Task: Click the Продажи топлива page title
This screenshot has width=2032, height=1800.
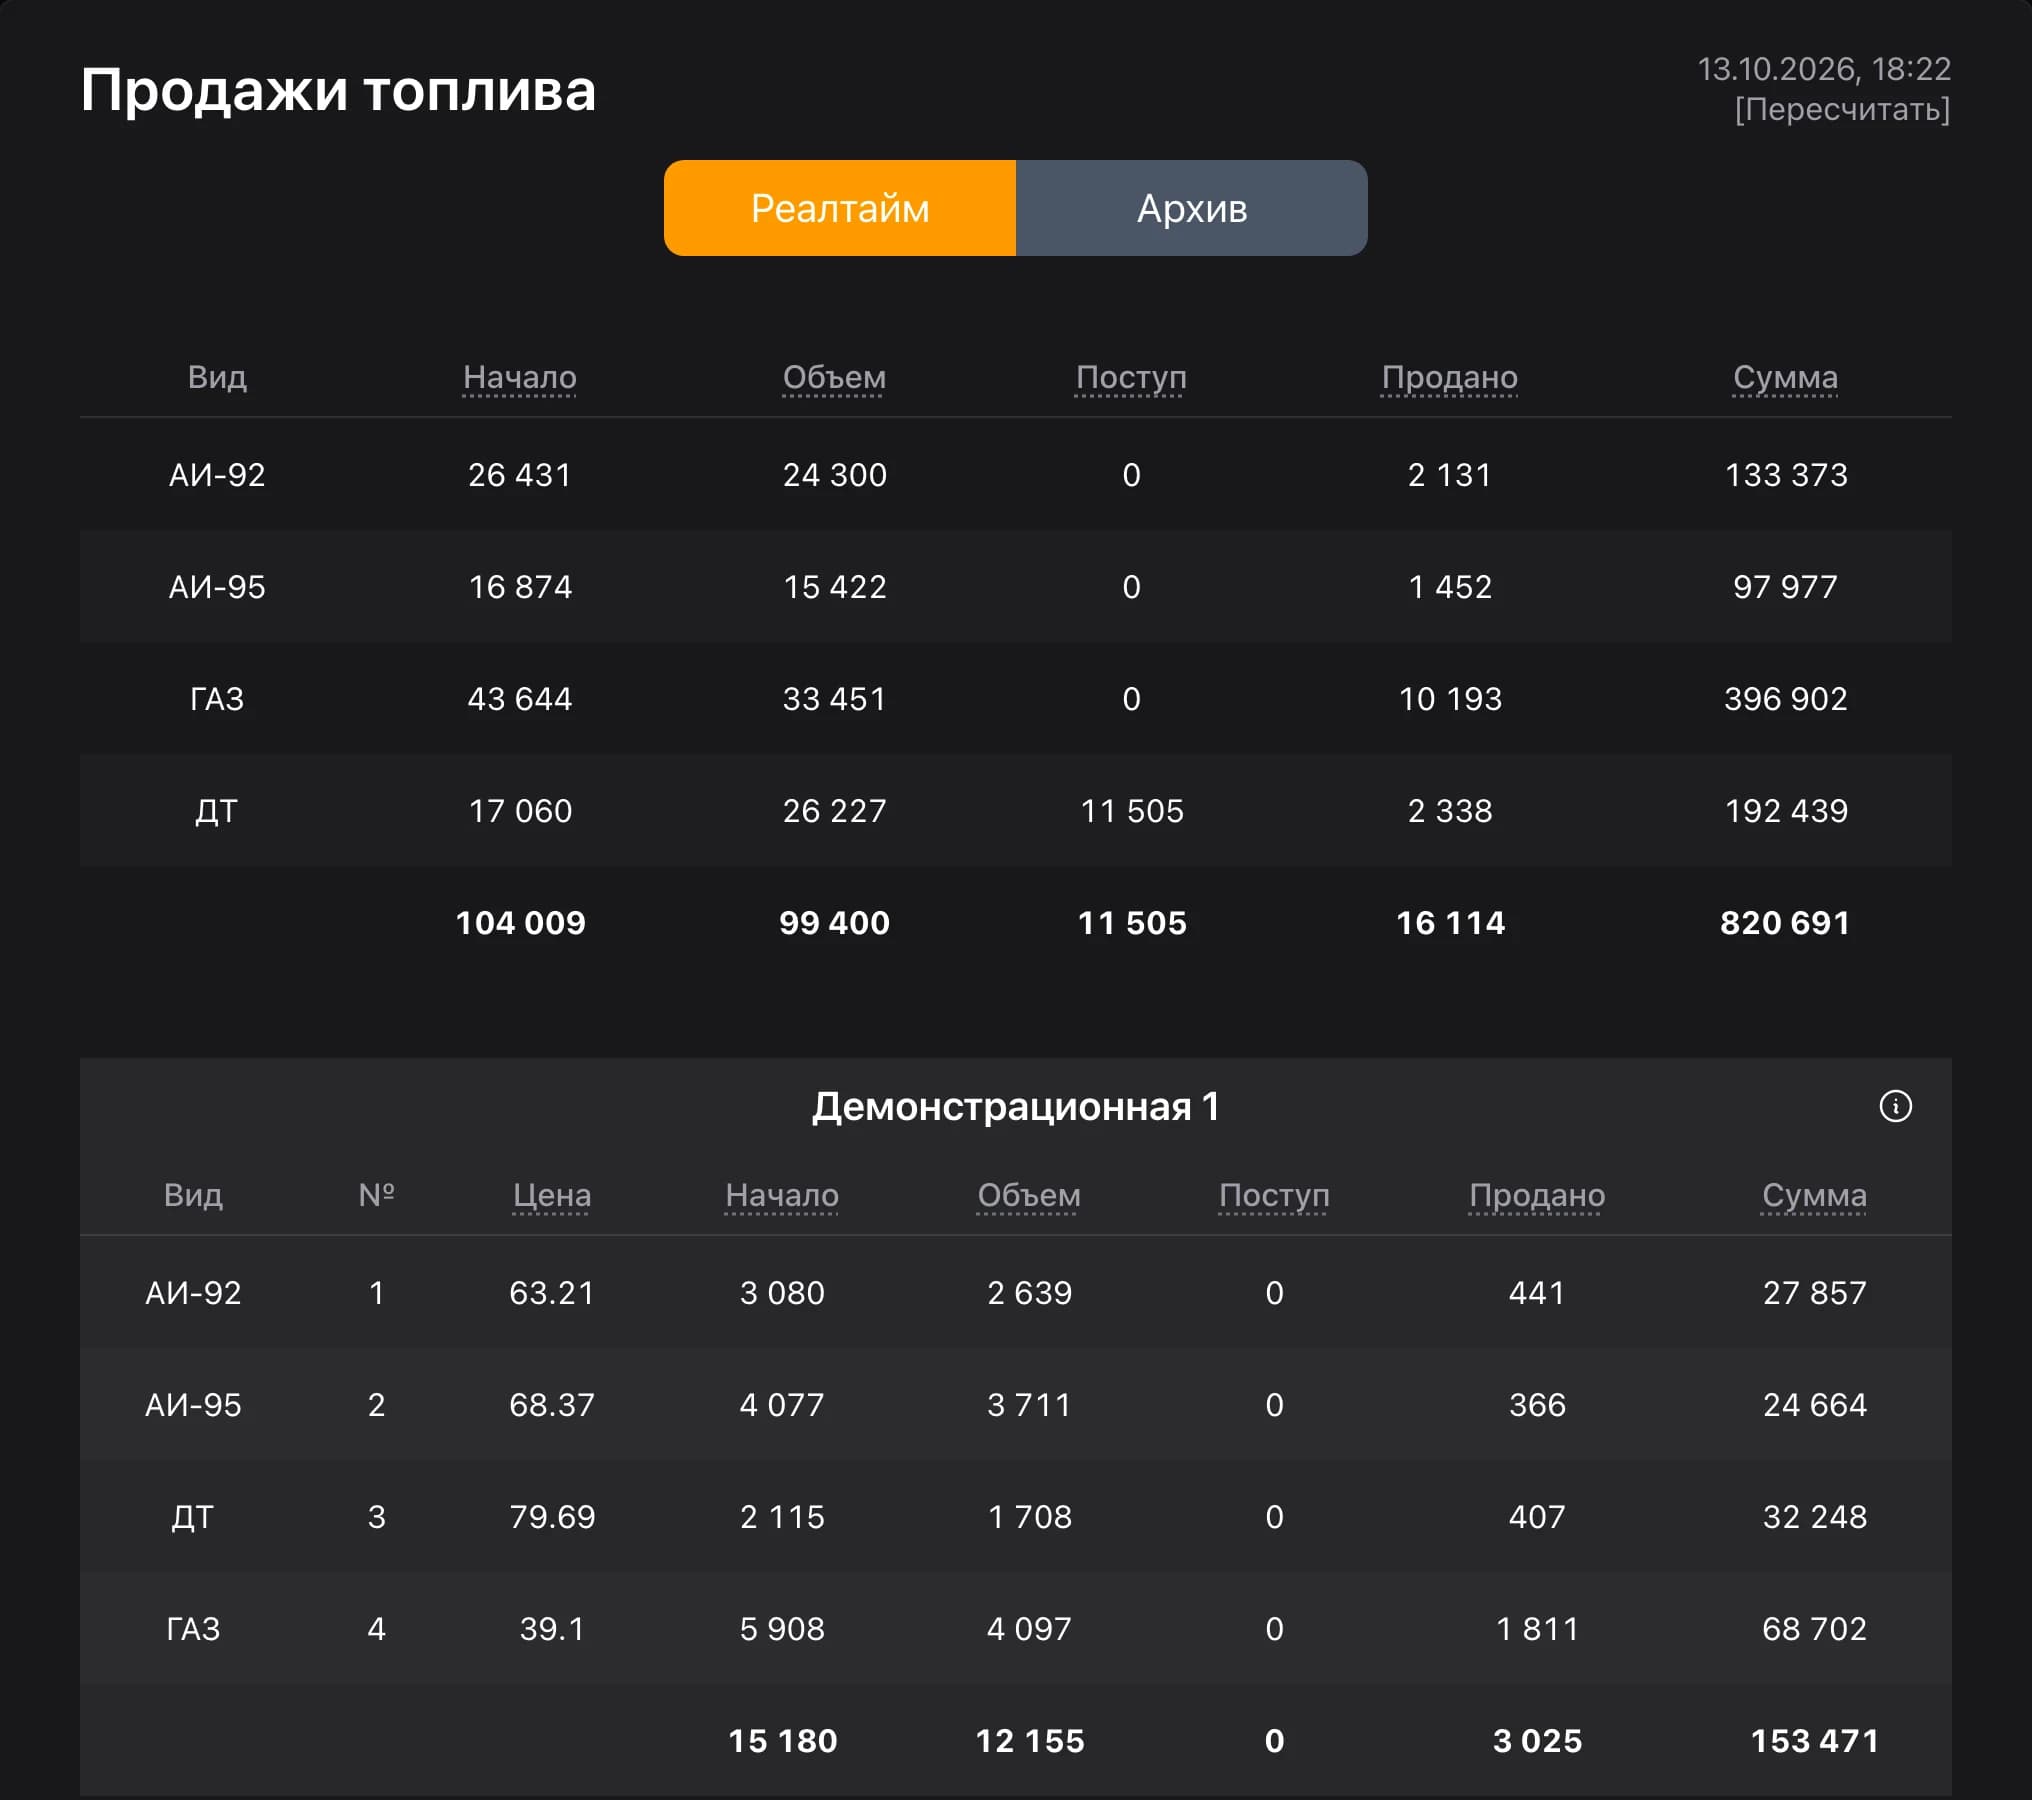Action: point(338,90)
